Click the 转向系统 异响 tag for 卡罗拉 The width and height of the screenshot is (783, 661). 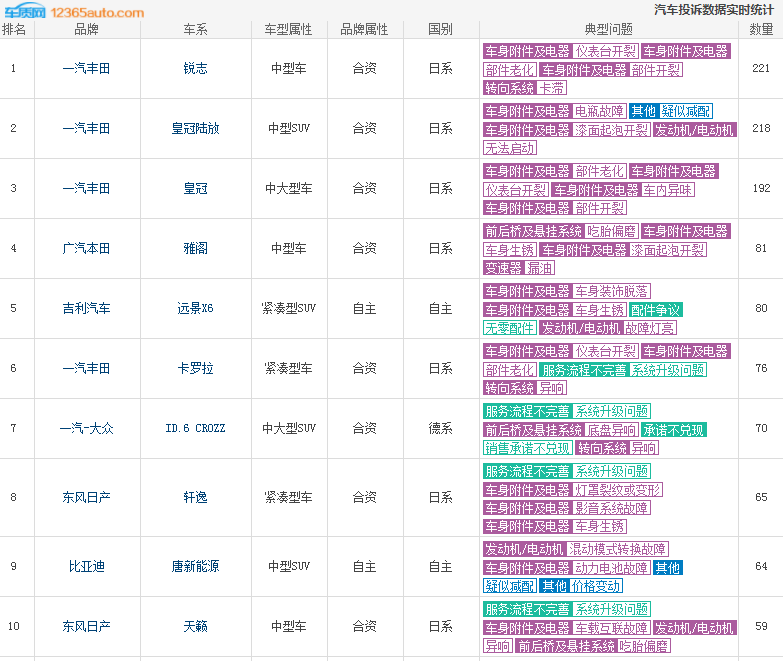(525, 388)
